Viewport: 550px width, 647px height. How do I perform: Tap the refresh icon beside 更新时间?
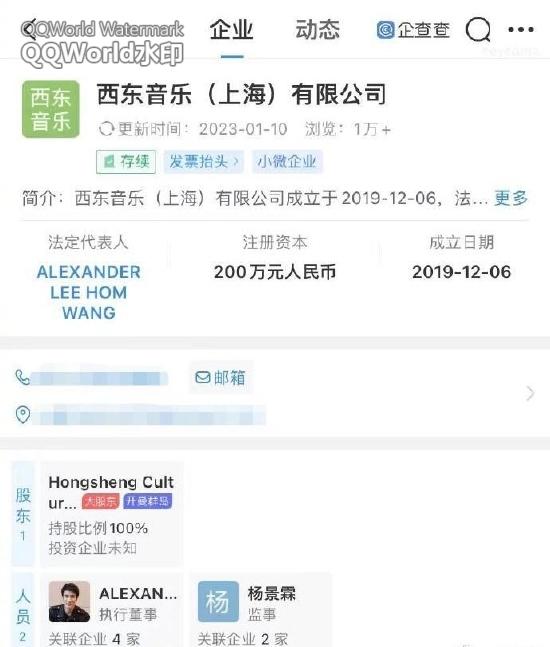point(106,129)
